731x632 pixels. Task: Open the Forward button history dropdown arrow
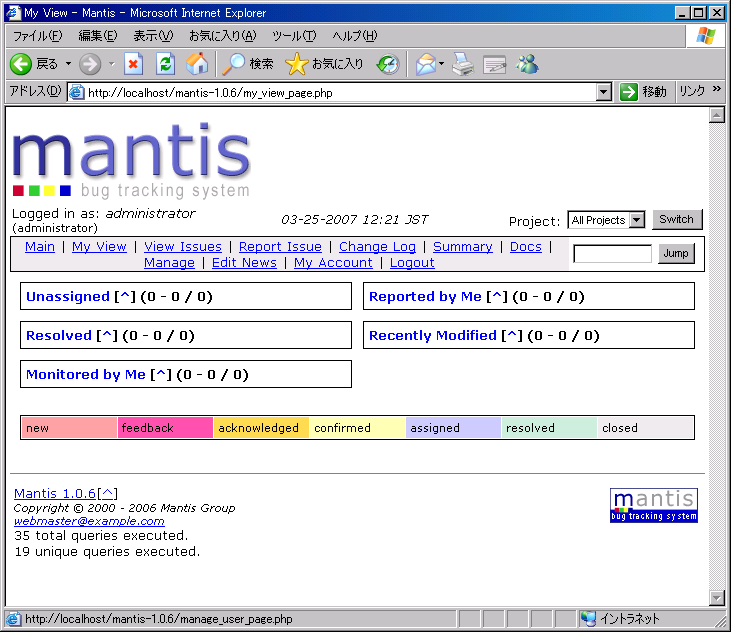coord(111,64)
